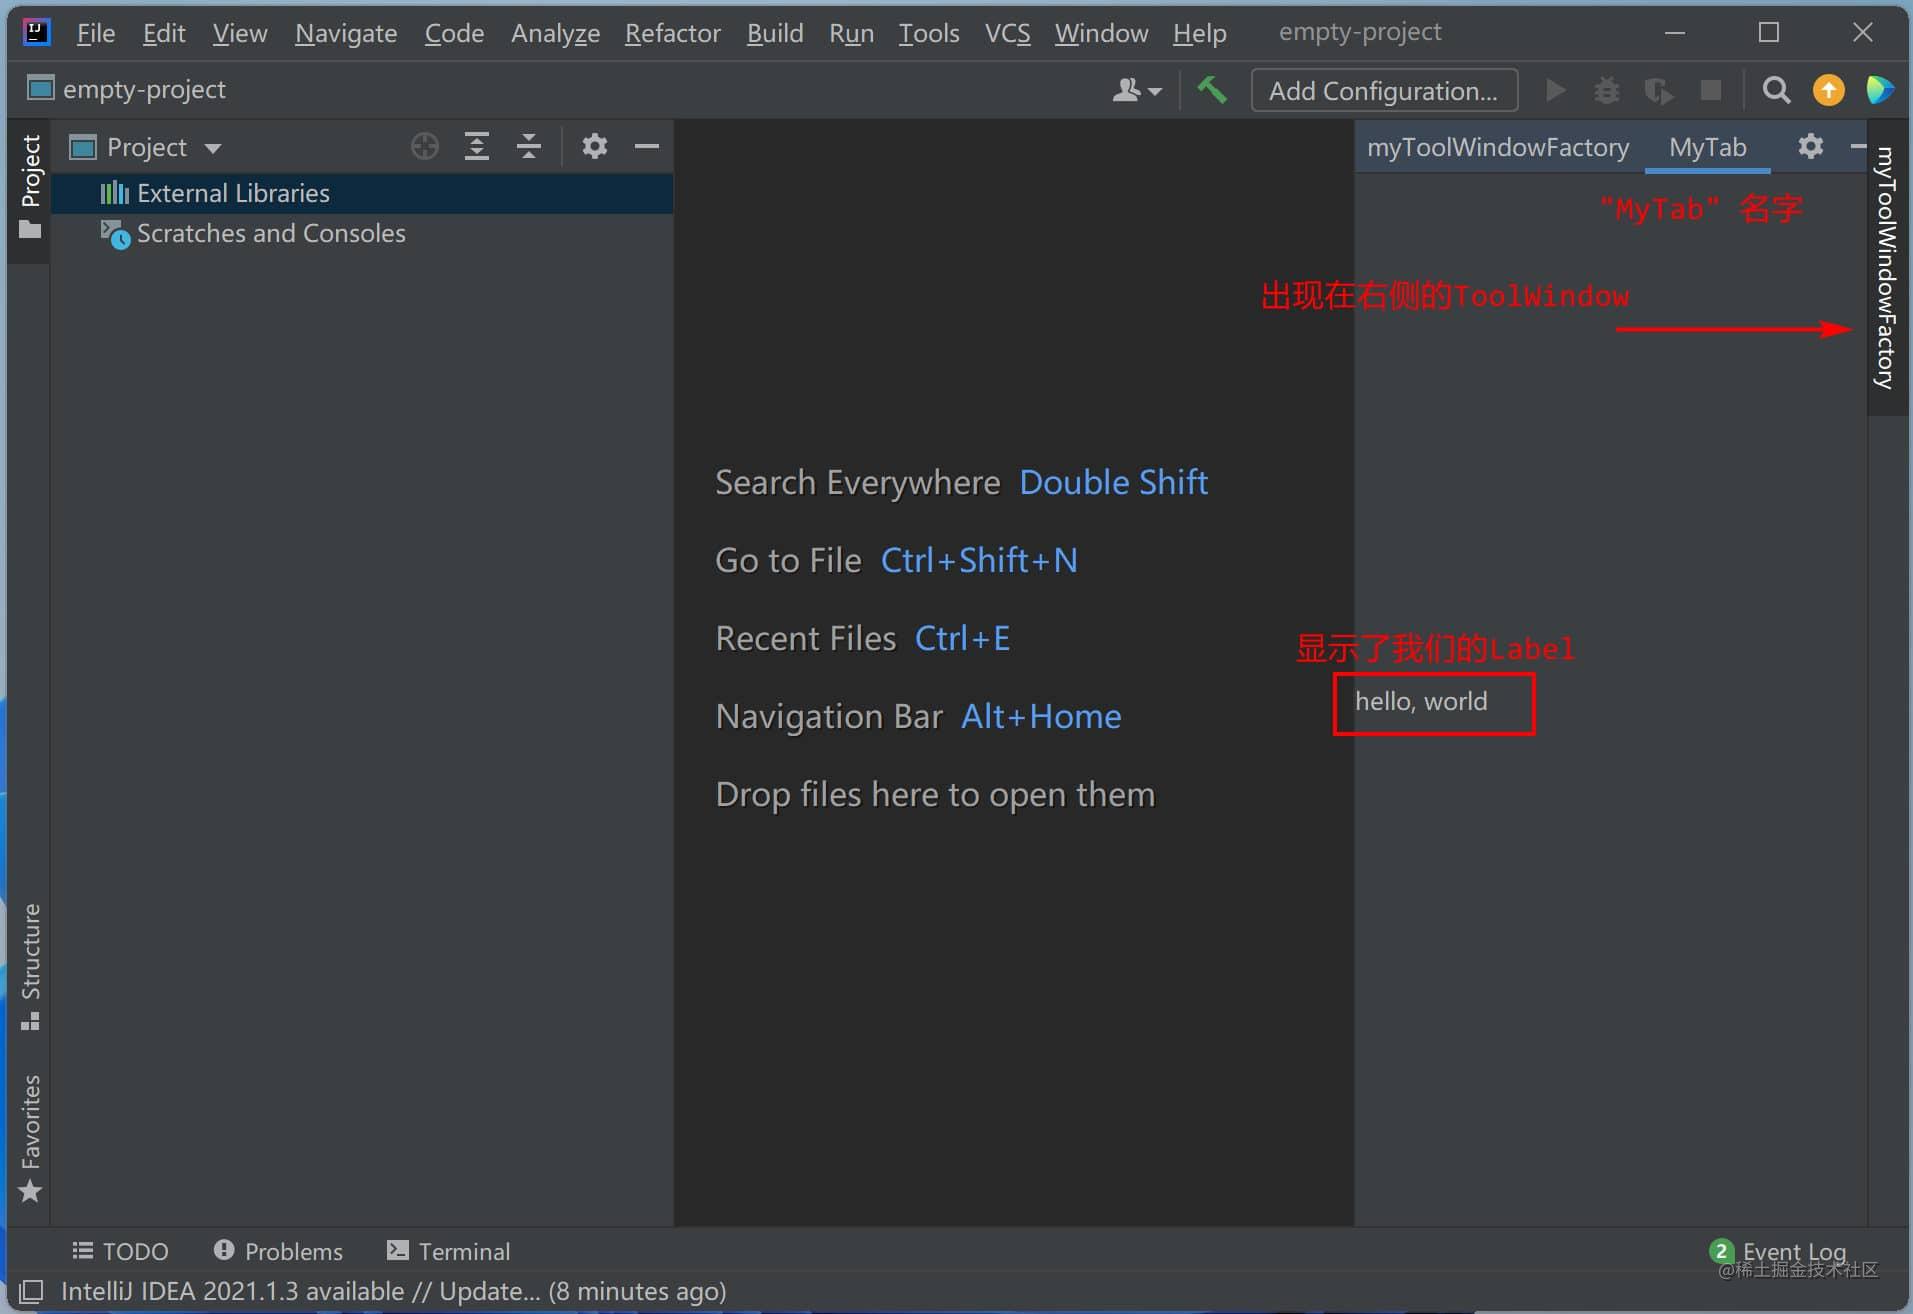Open the Code menu
The height and width of the screenshot is (1314, 1913).
454,33
